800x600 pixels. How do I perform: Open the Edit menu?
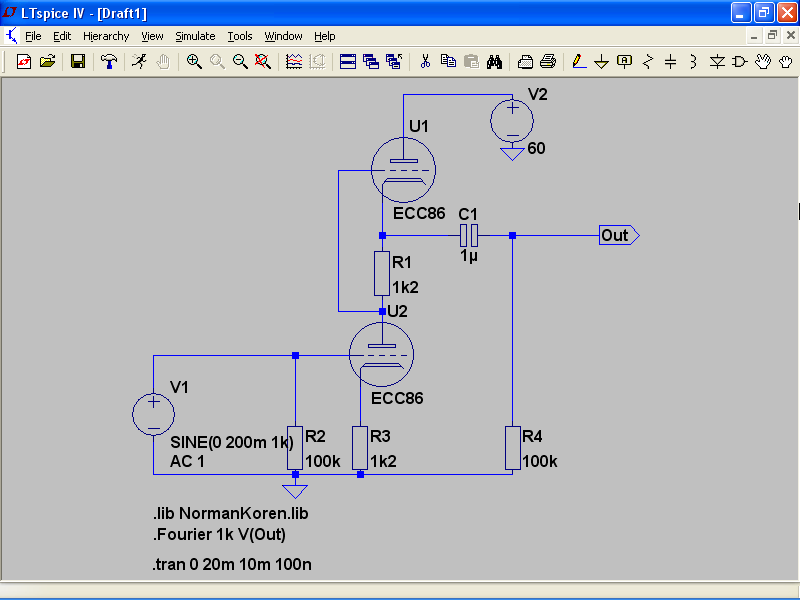(62, 36)
